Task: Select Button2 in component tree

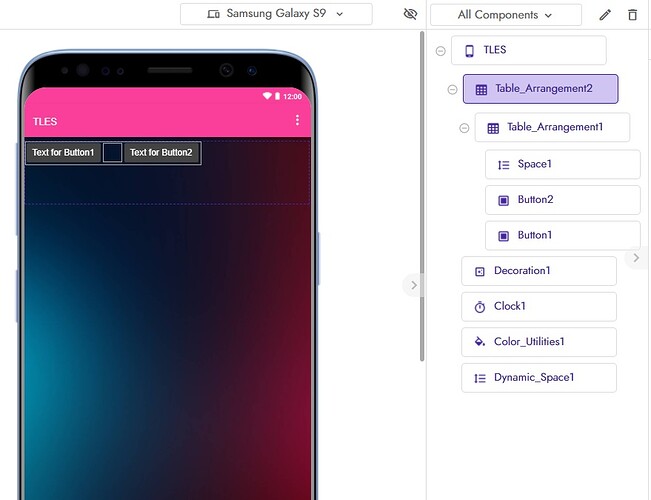Action: (x=563, y=200)
